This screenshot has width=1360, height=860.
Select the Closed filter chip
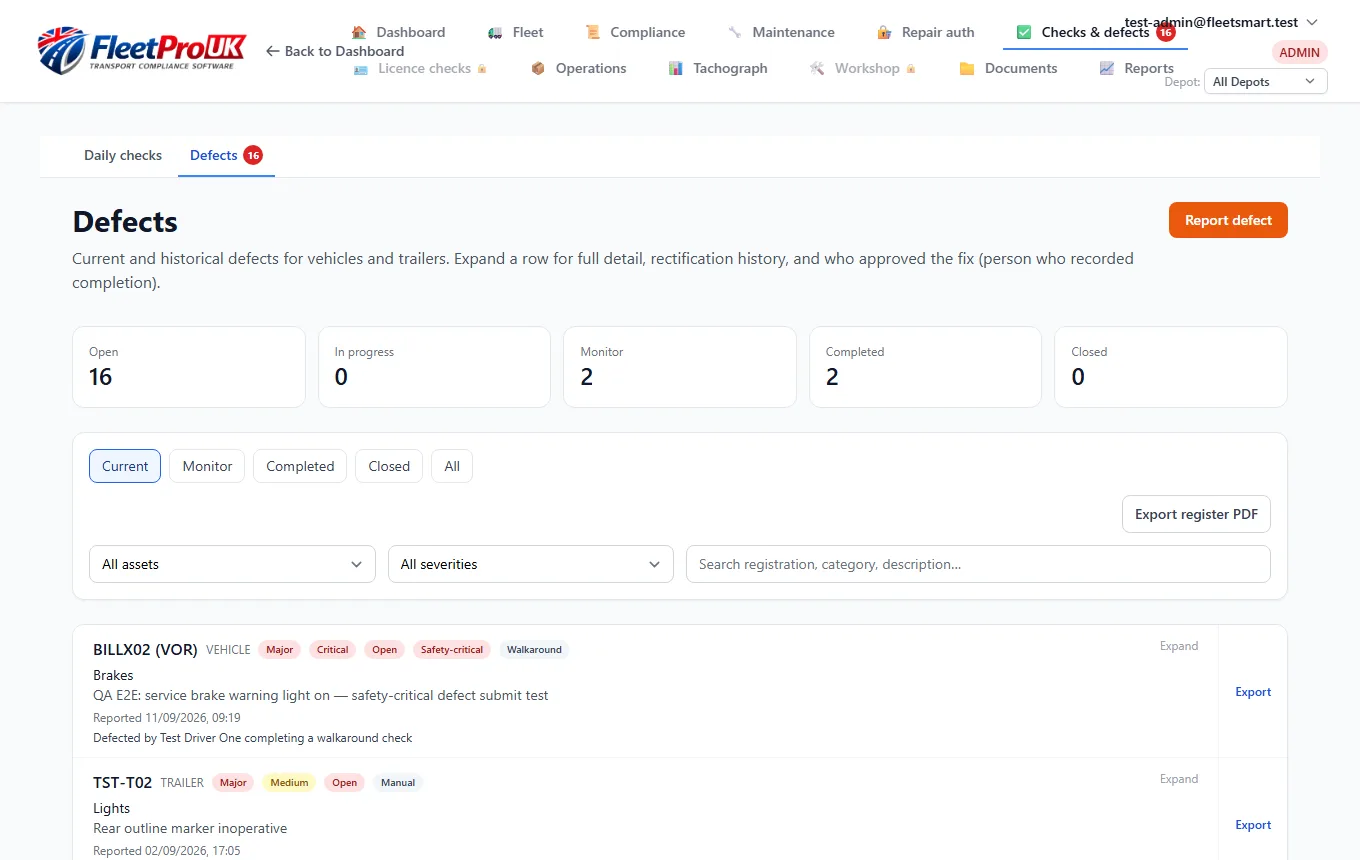click(x=389, y=466)
